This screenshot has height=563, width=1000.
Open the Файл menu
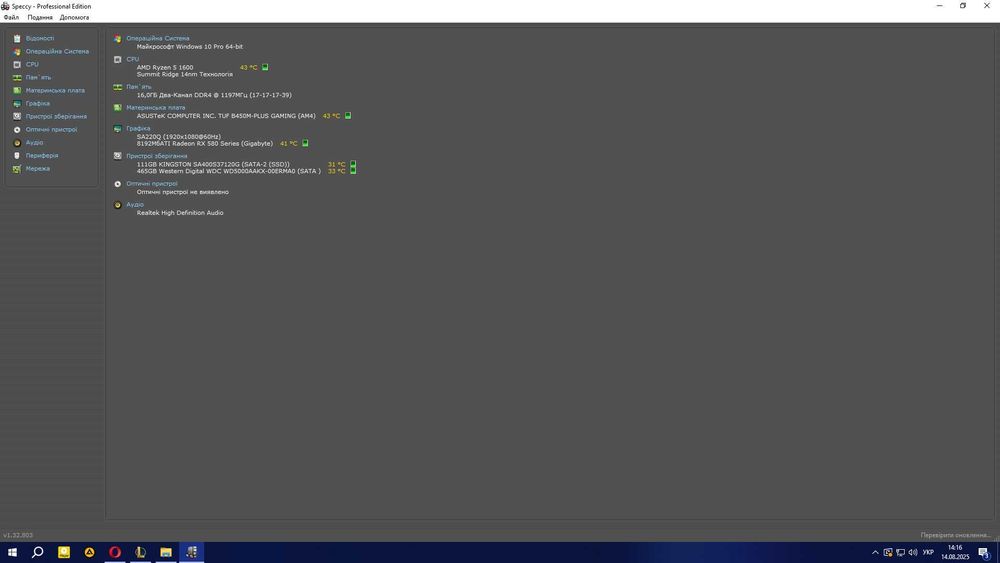(x=11, y=17)
